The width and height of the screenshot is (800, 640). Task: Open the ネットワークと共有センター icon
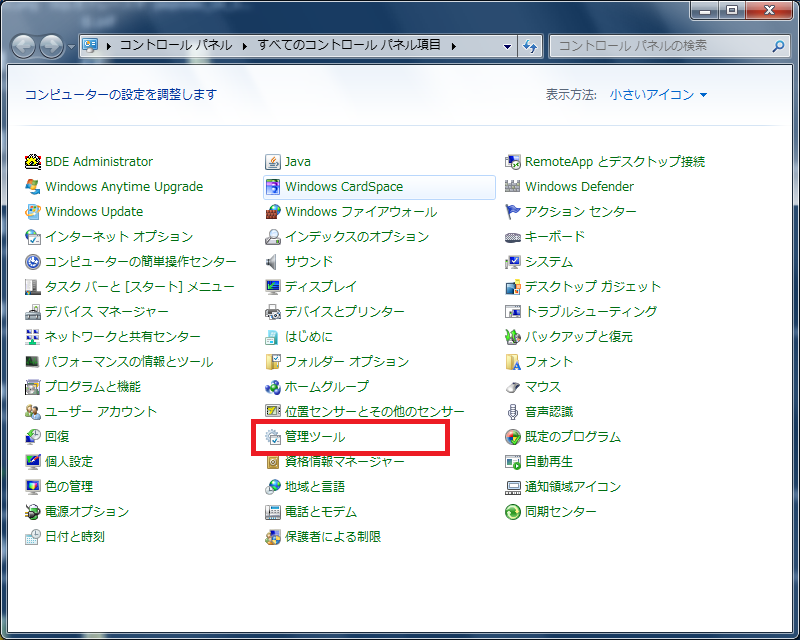pos(33,337)
